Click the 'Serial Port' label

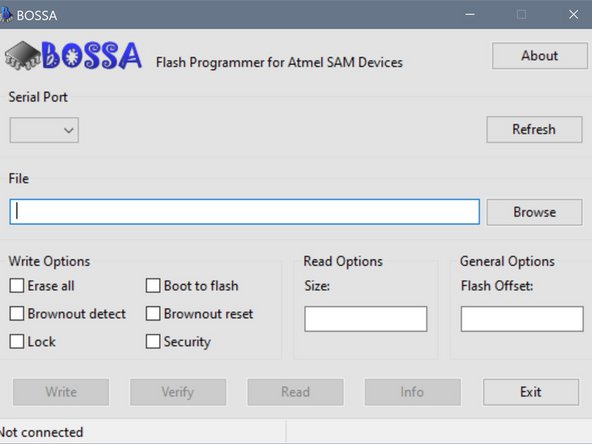tap(38, 97)
